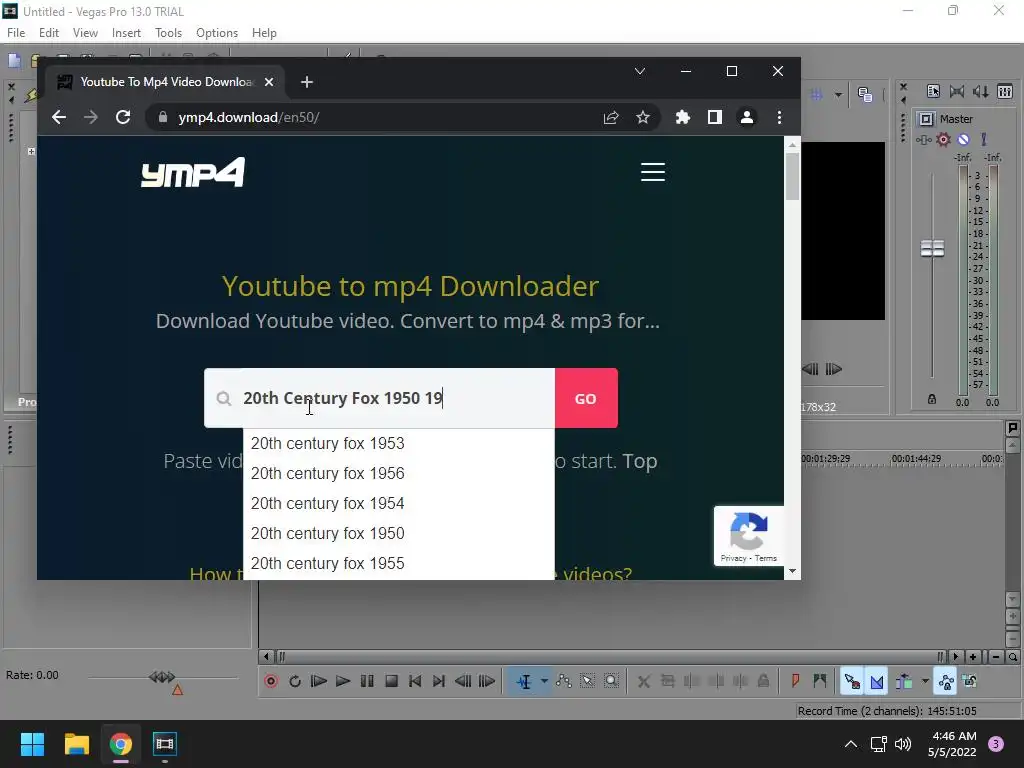Open the Edit menu in Vegas Pro
The image size is (1024, 768).
tap(49, 33)
